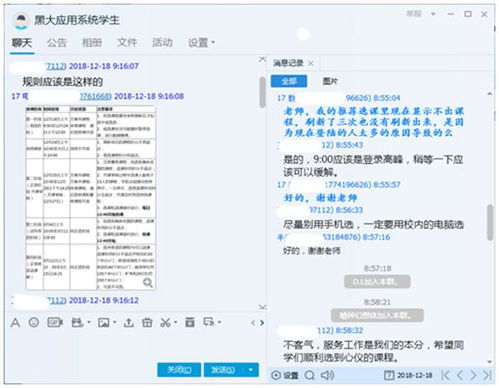Click the message record panel scrollbar
Image resolution: width=499 pixels, height=388 pixels.
(x=490, y=222)
